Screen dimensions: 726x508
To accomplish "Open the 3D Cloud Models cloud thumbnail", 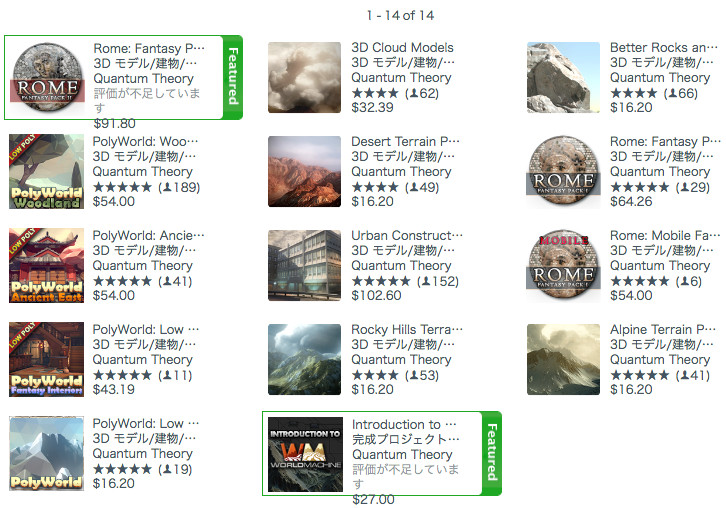I will pyautogui.click(x=304, y=77).
